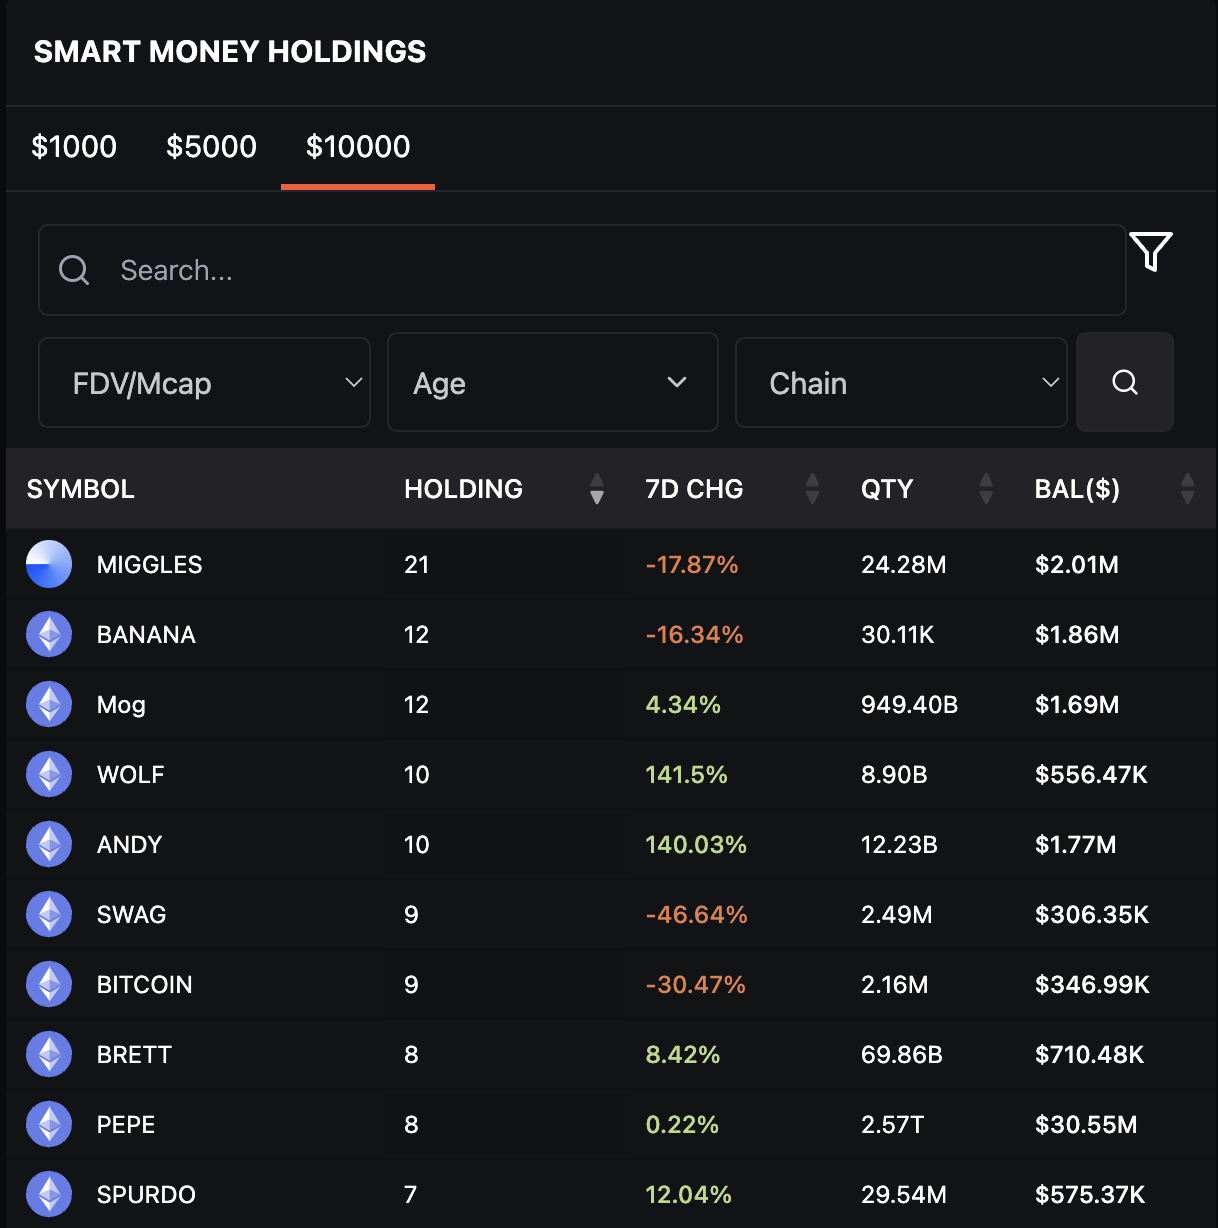Open the ANDY token name

coord(129,845)
